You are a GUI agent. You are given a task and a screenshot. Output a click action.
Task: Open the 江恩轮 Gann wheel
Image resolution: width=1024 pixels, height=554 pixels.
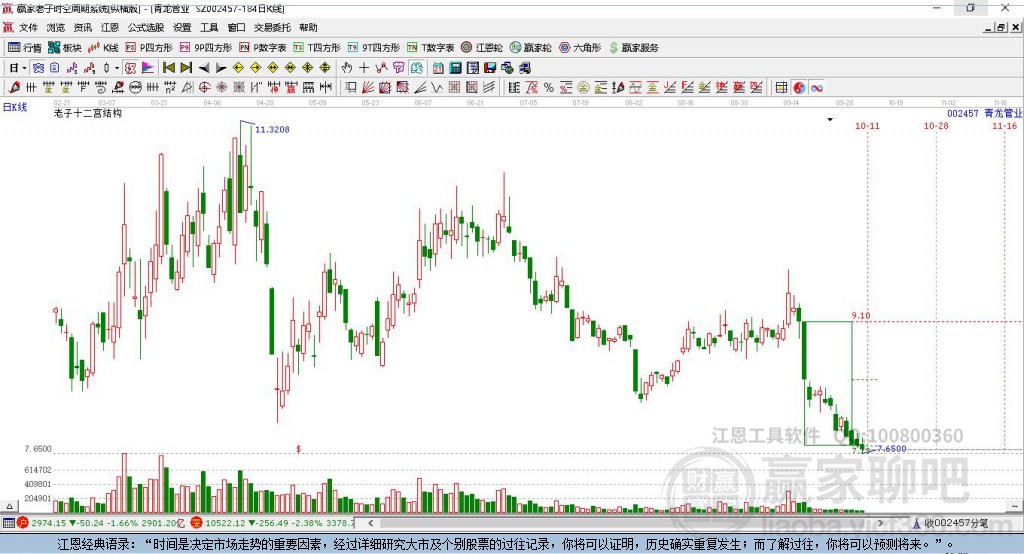[x=482, y=48]
